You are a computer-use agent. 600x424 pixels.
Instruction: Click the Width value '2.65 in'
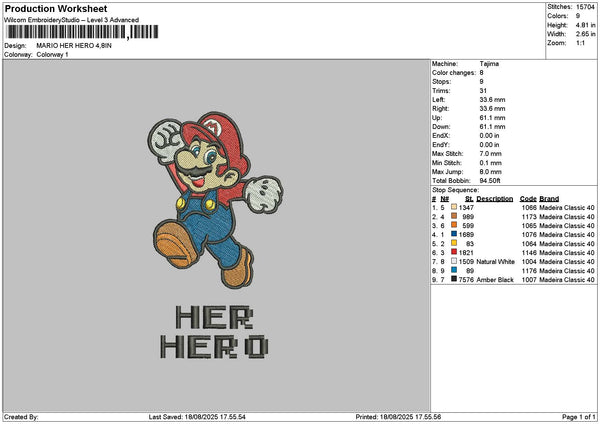tap(585, 34)
